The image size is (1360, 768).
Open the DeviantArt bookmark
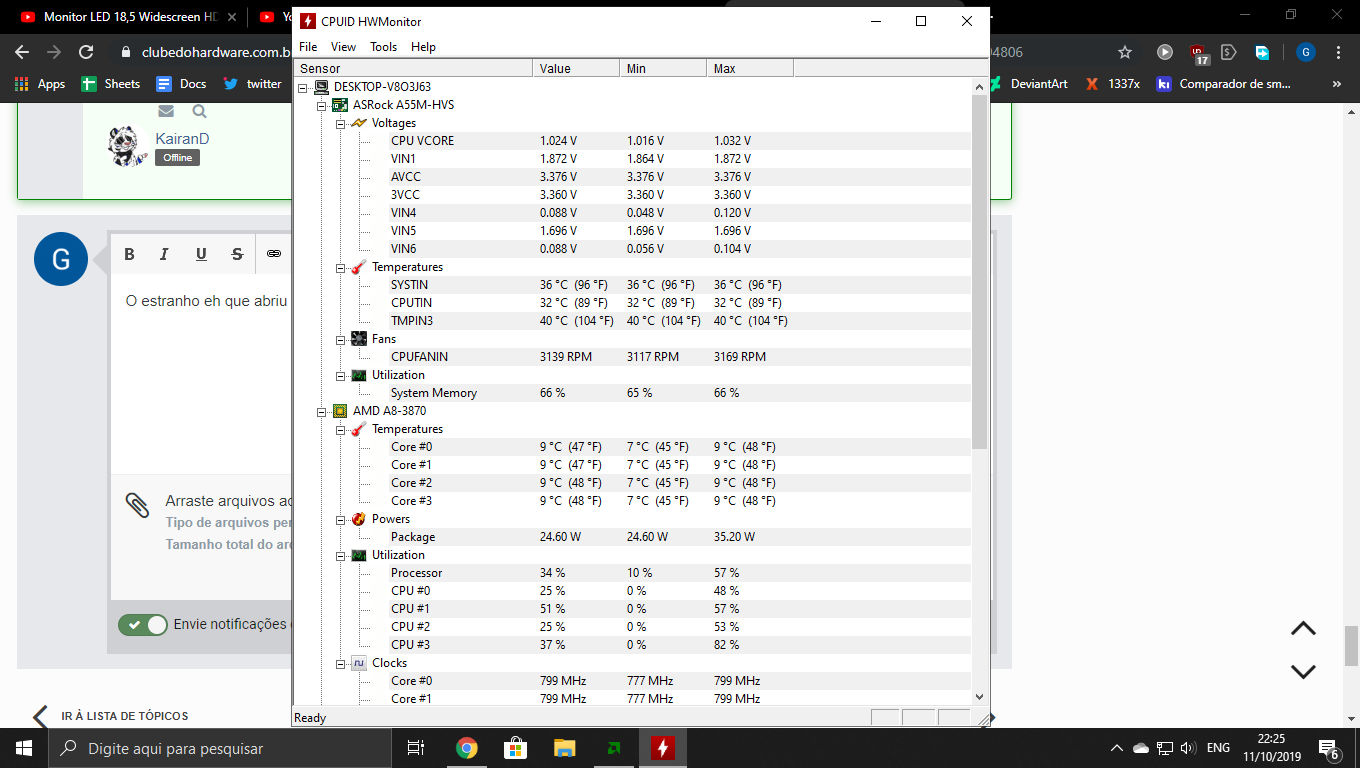coord(1030,84)
